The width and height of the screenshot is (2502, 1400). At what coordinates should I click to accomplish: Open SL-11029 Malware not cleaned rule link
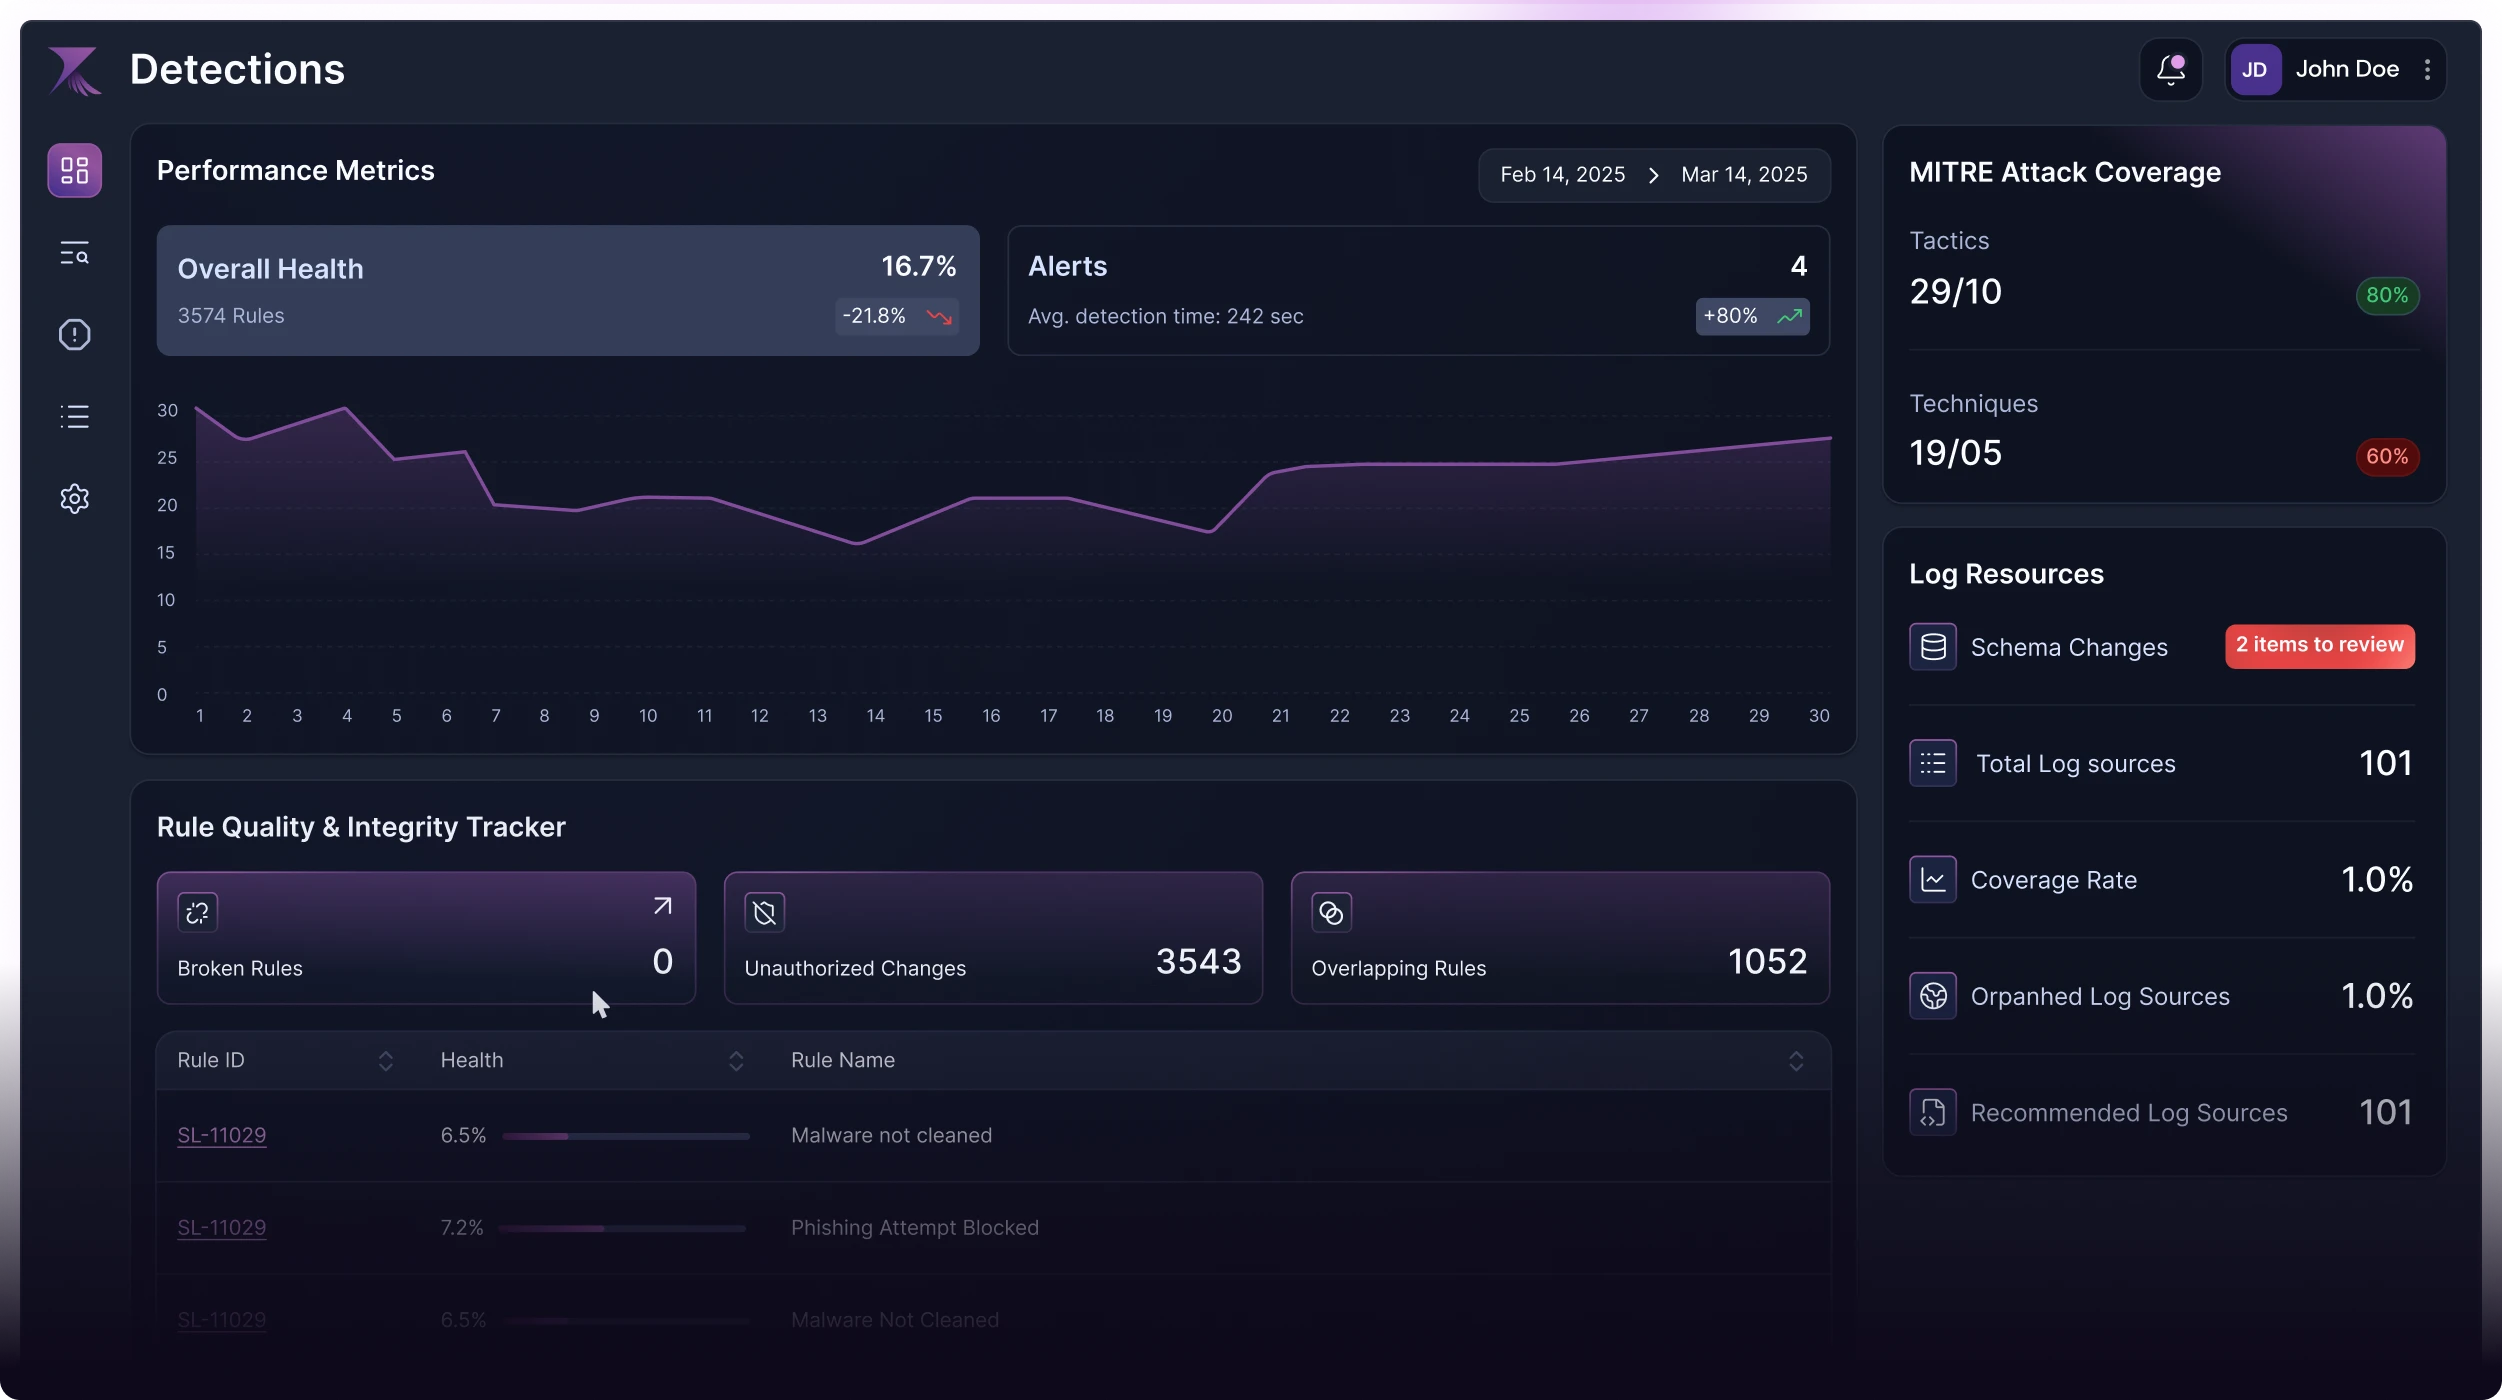point(221,1136)
